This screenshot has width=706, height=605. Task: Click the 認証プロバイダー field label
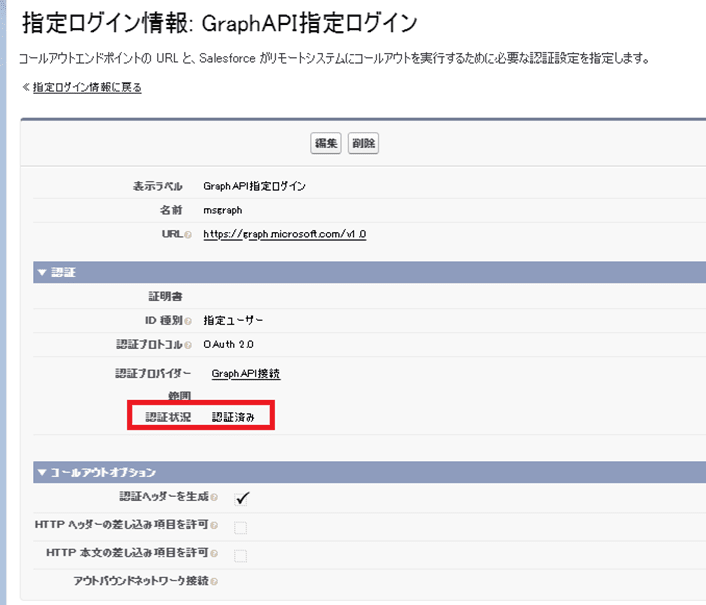point(153,373)
